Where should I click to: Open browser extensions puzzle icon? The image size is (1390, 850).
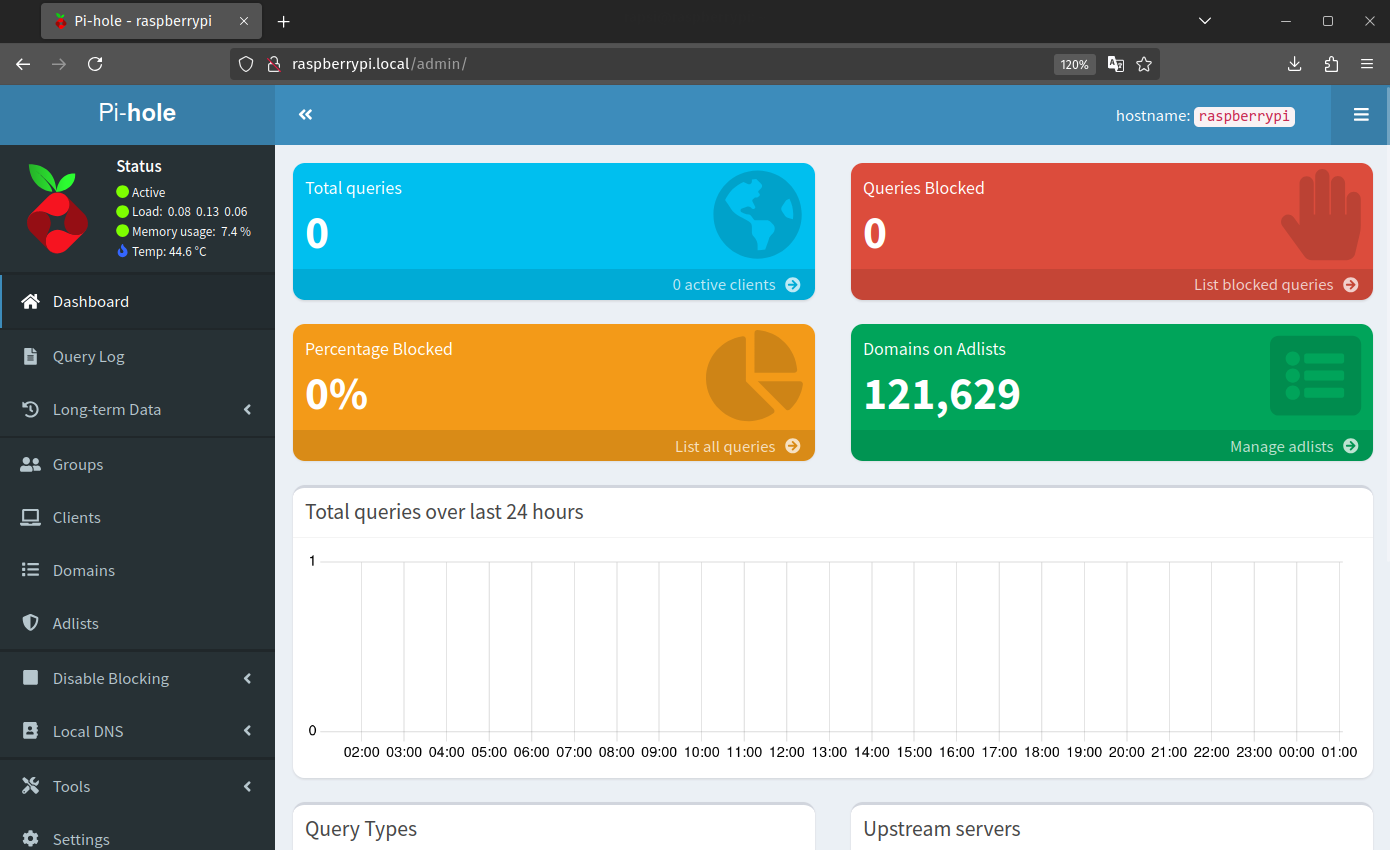point(1331,64)
